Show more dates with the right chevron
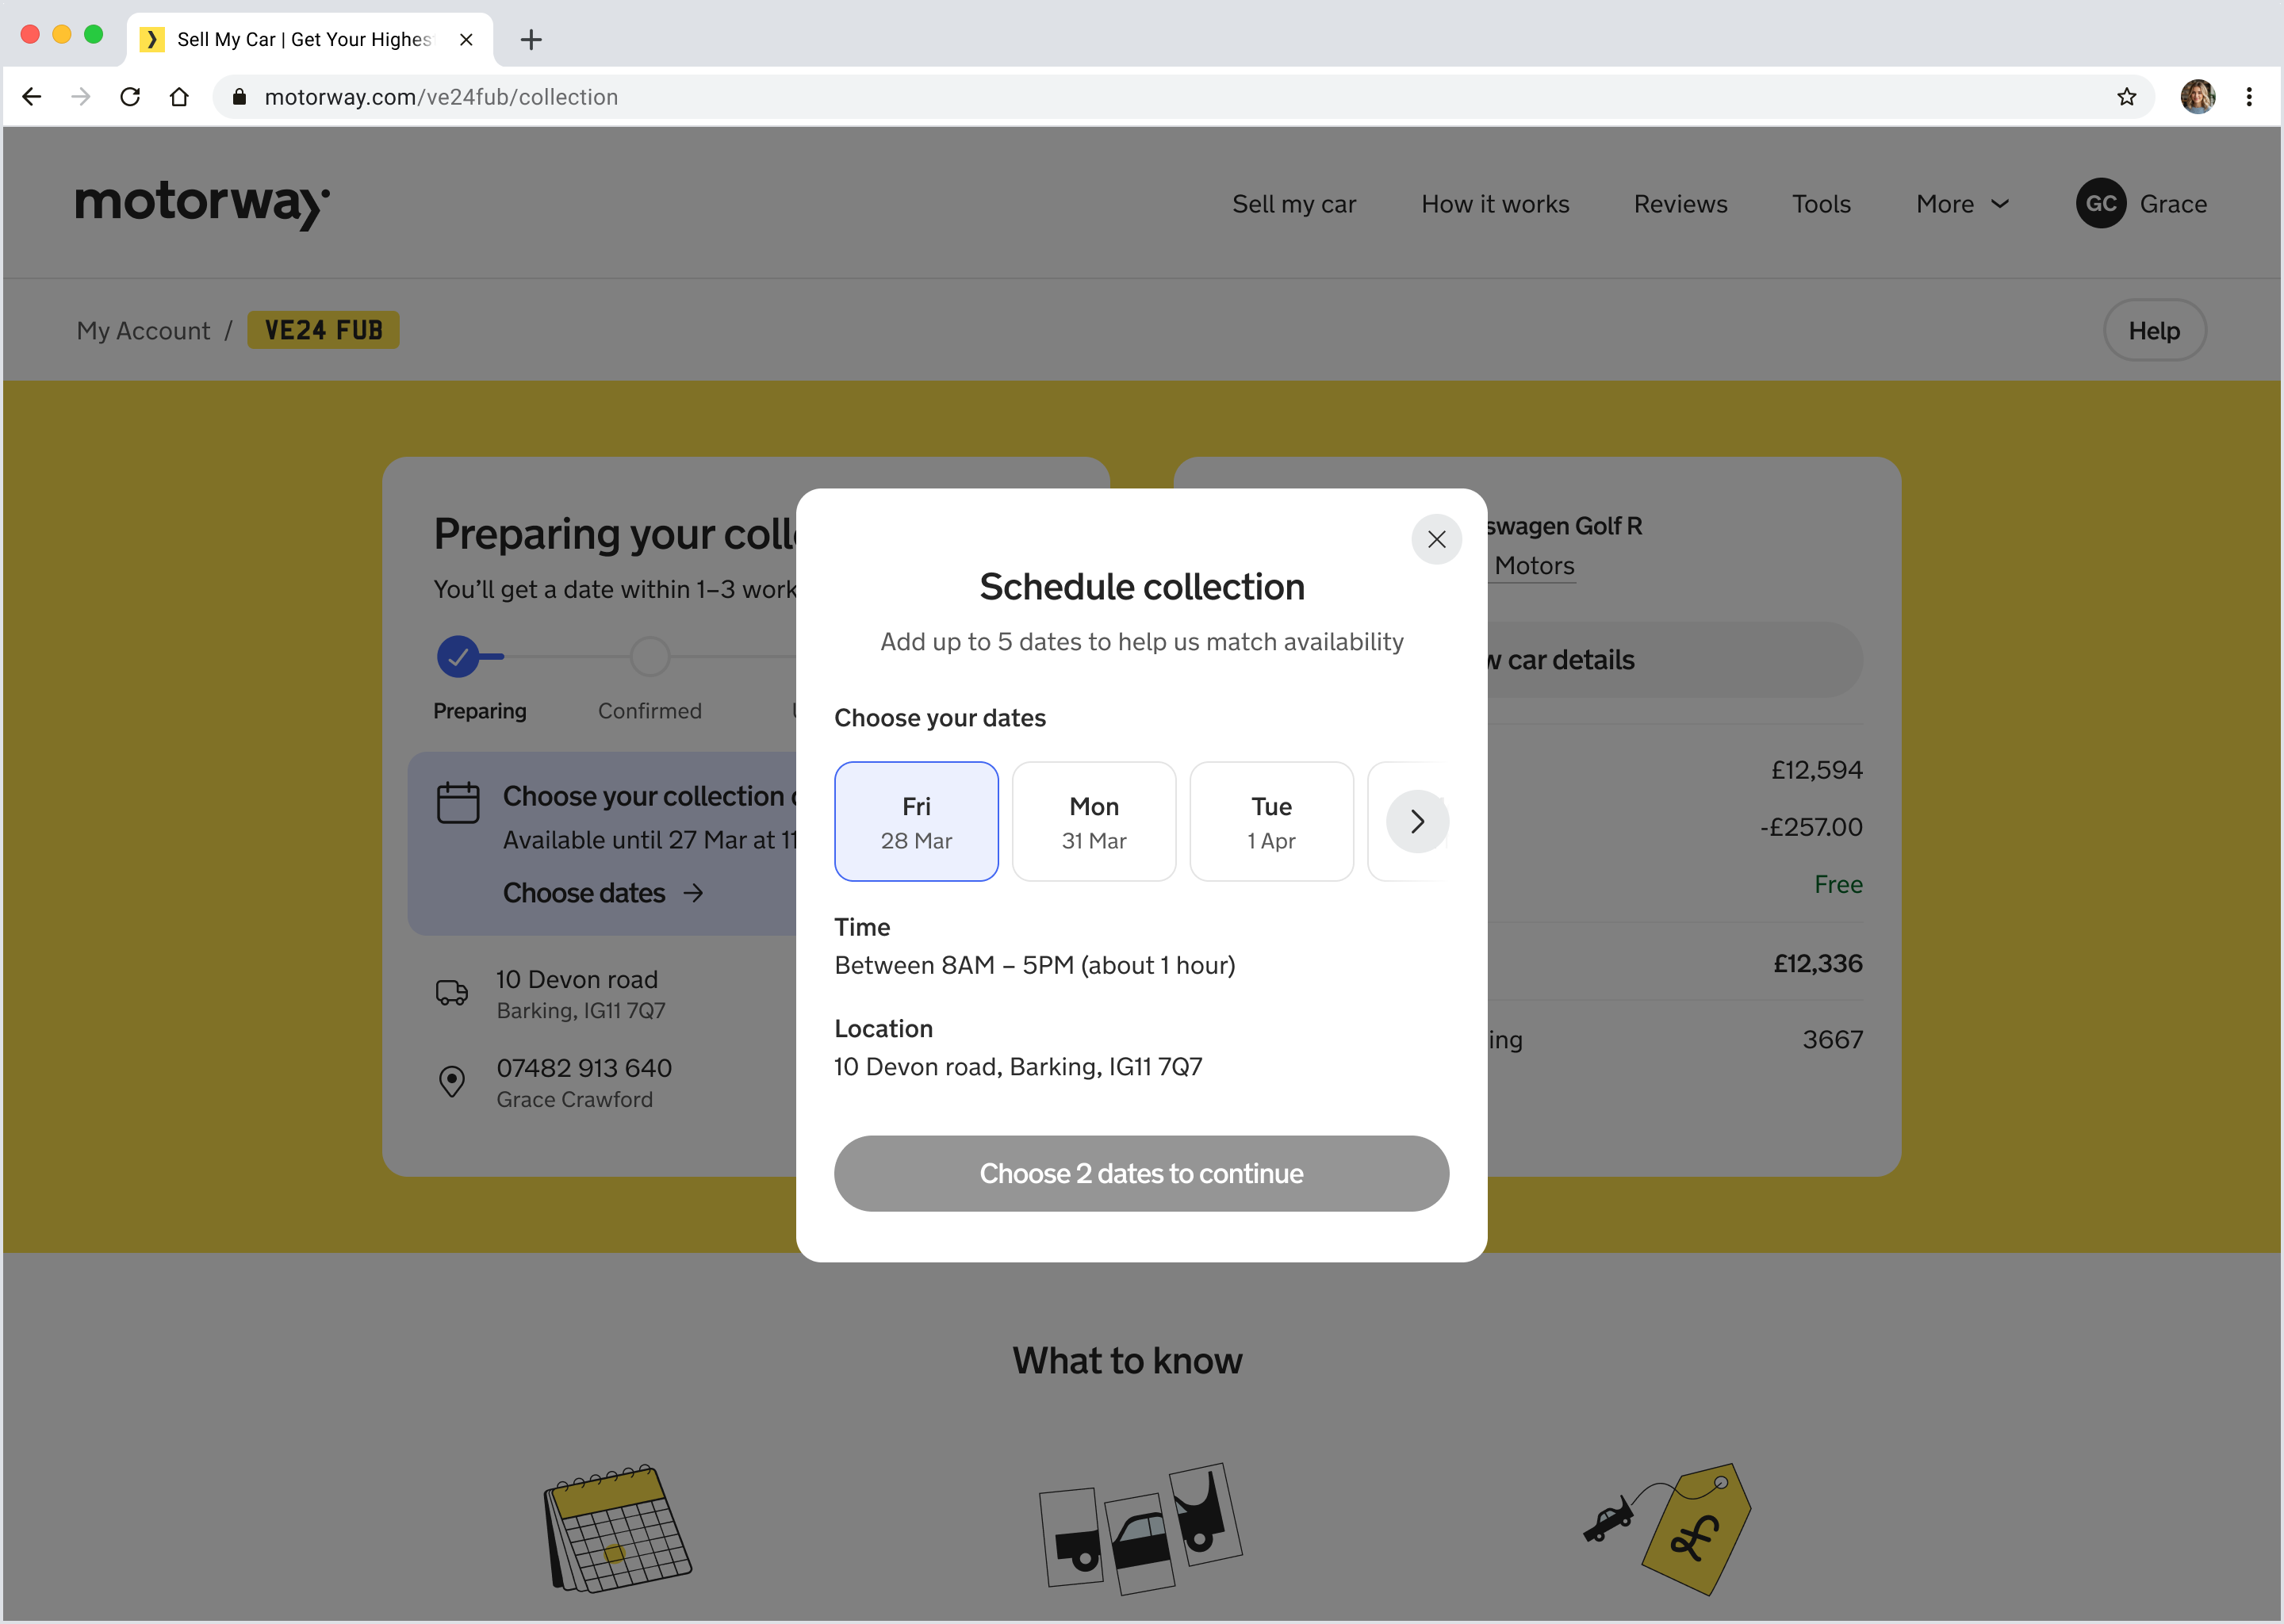 click(1416, 821)
